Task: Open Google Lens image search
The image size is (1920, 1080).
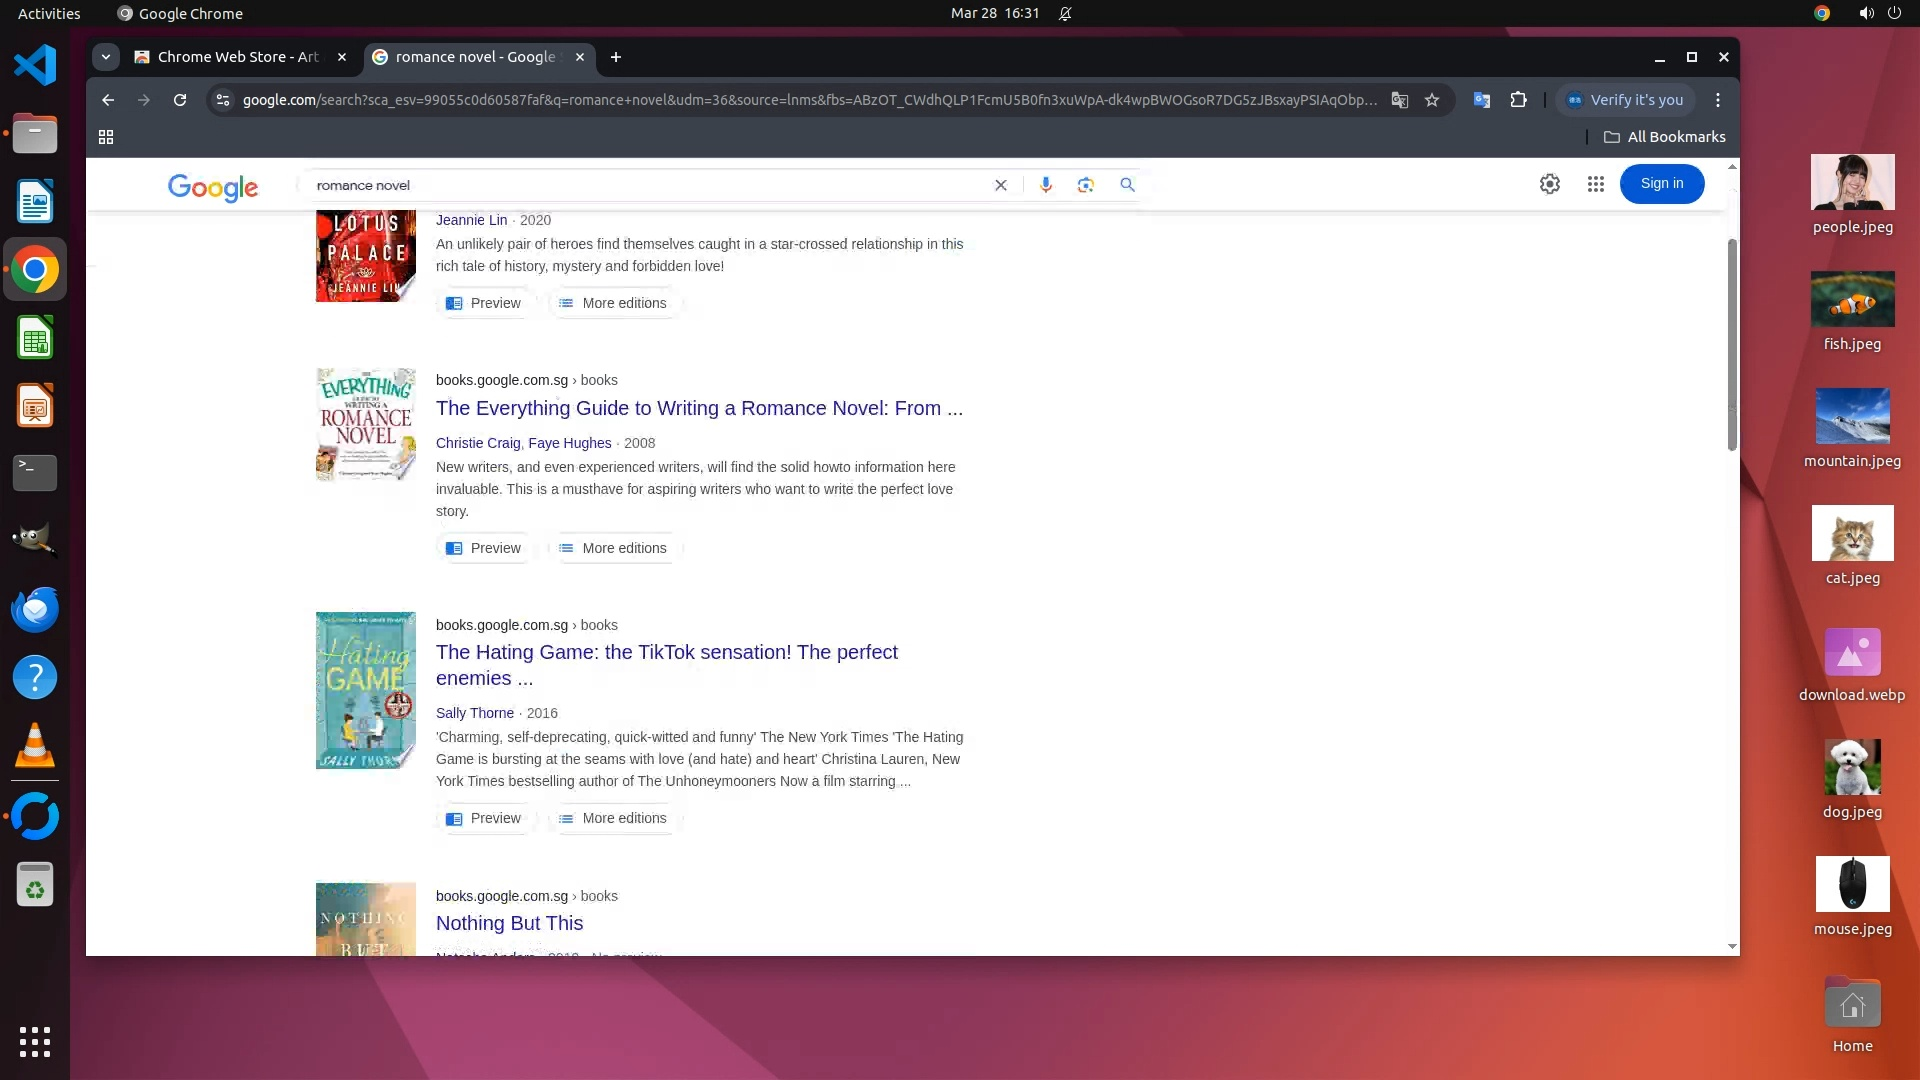Action: click(1086, 185)
